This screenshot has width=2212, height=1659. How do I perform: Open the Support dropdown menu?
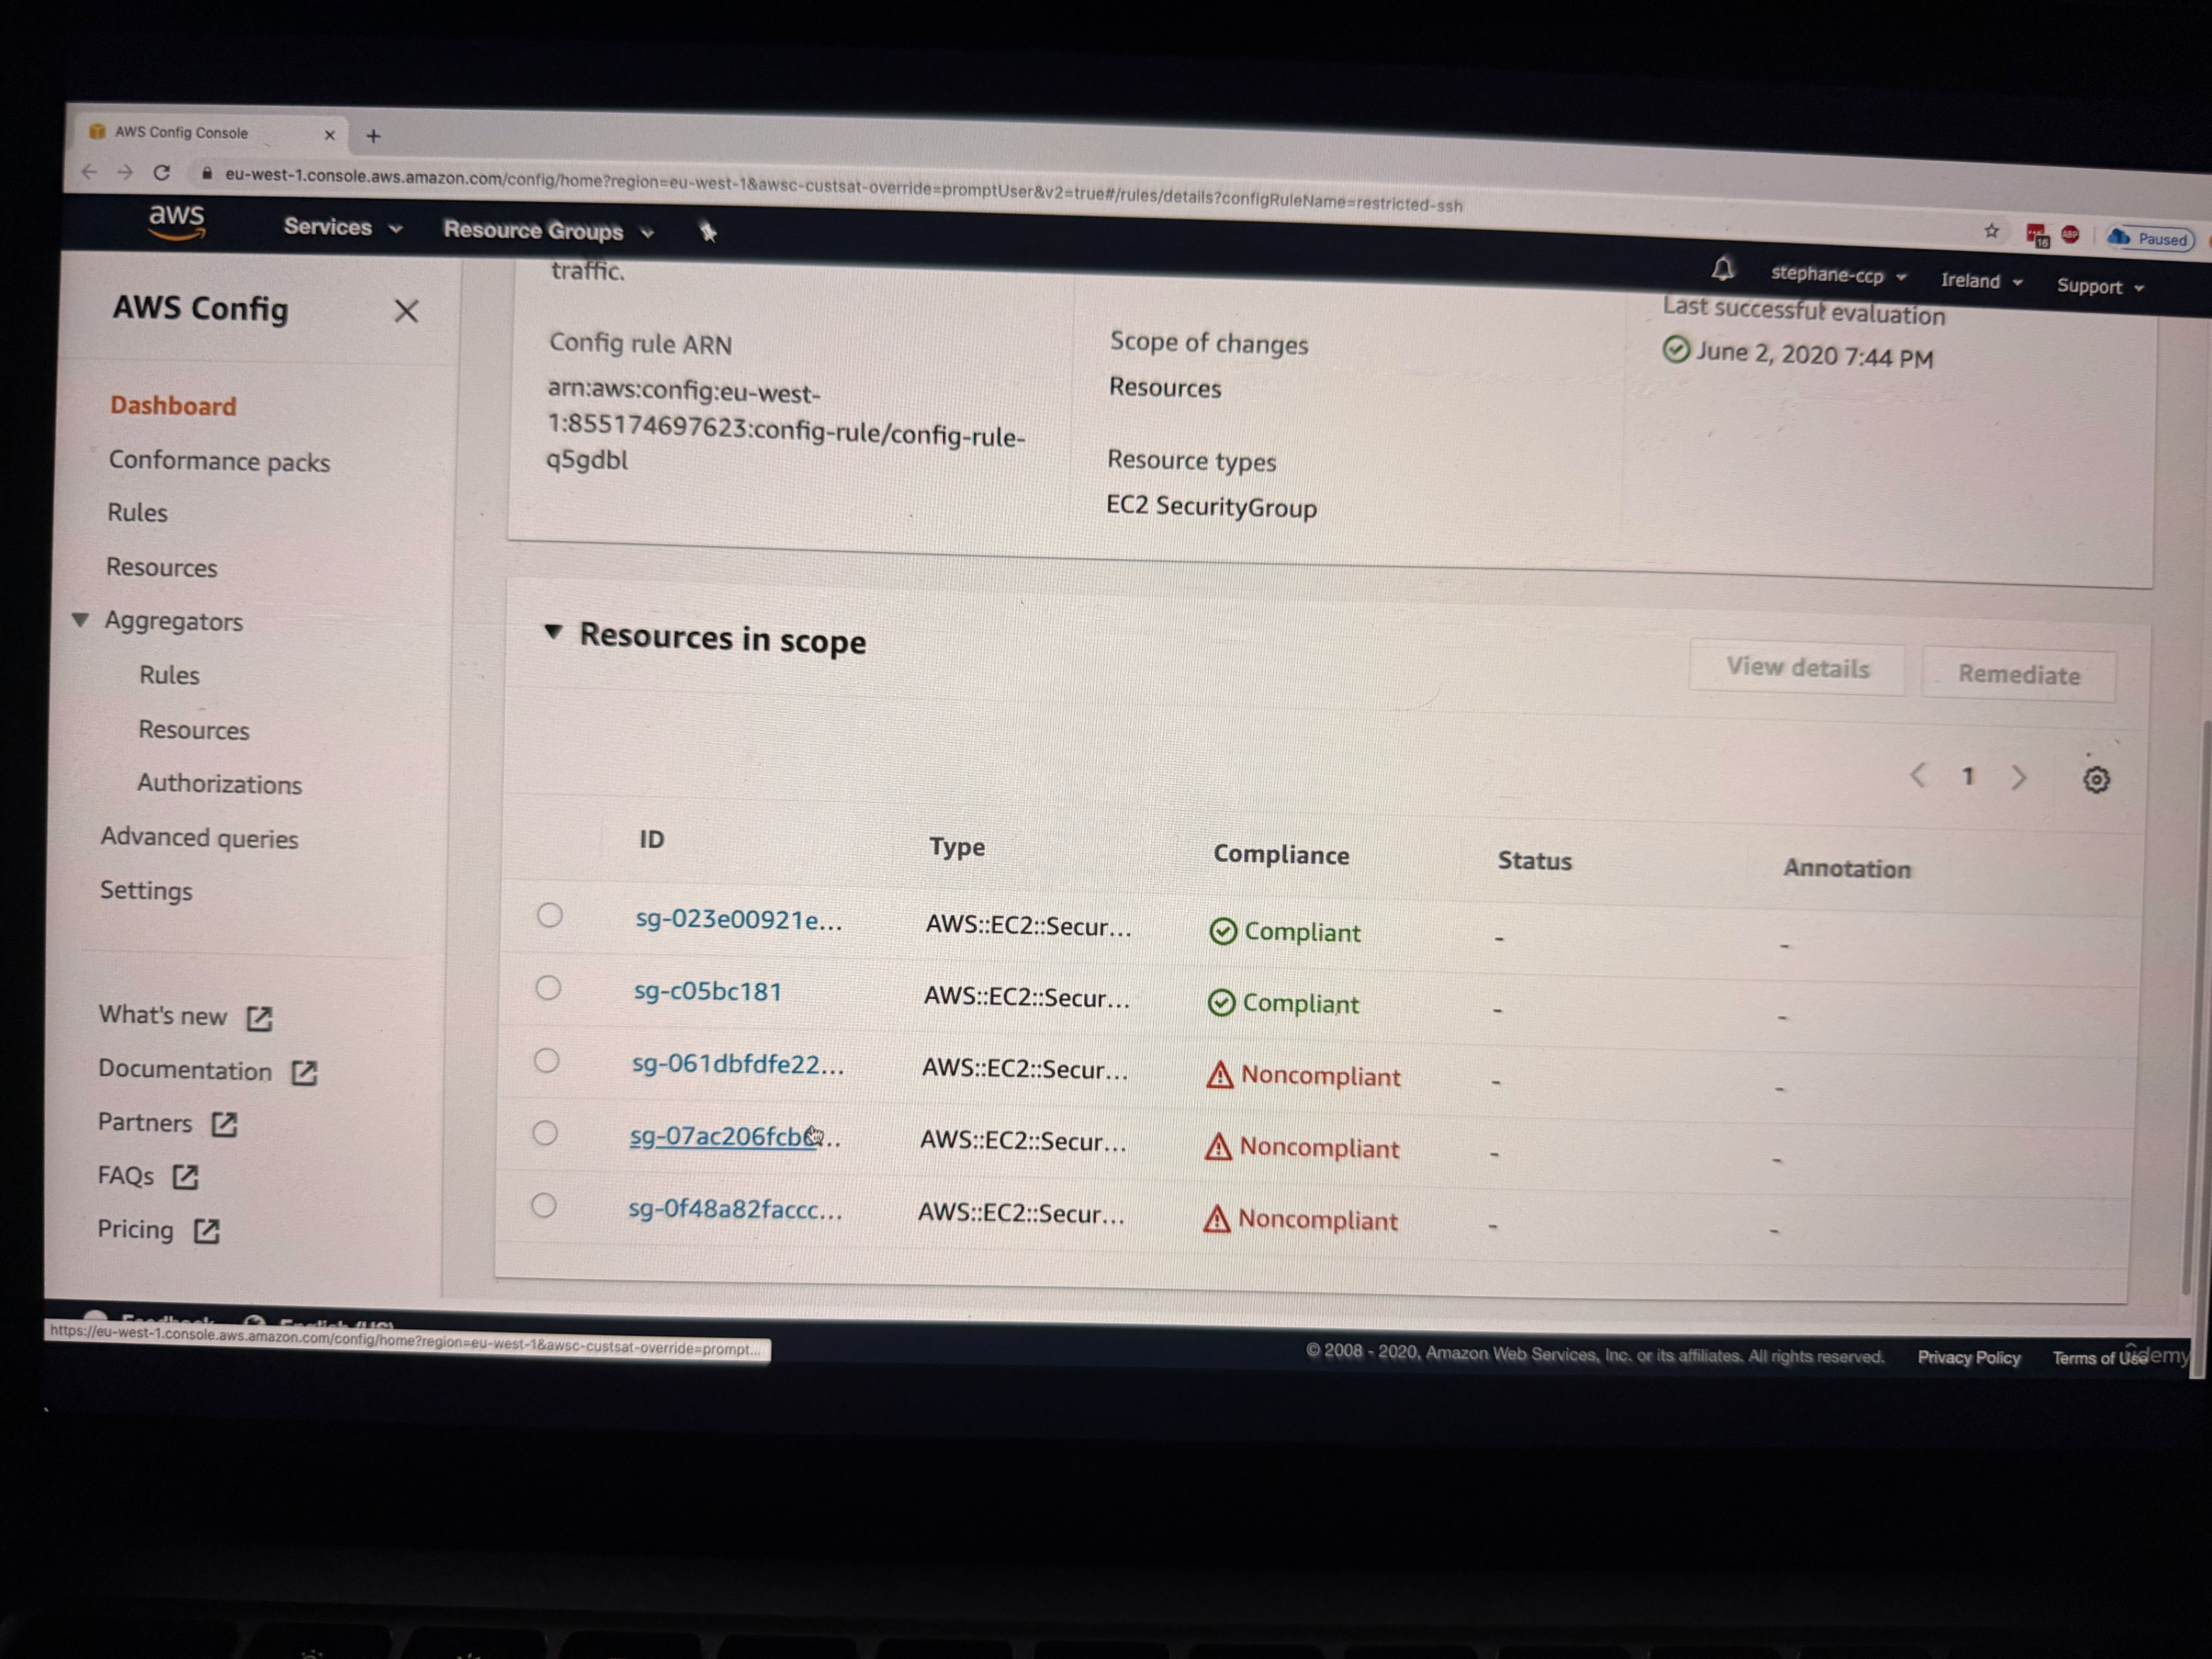coord(2100,286)
